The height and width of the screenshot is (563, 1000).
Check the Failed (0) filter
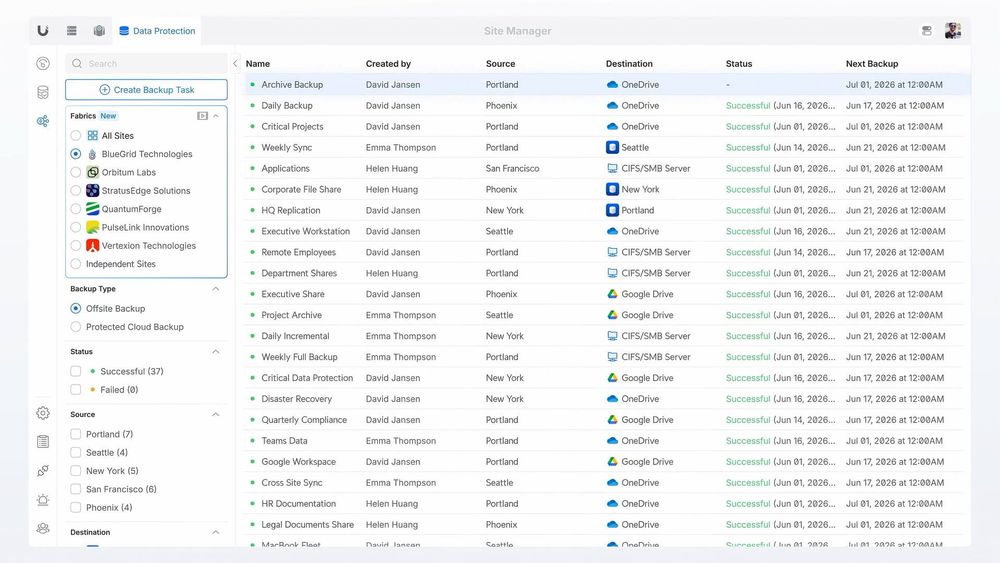(x=76, y=390)
